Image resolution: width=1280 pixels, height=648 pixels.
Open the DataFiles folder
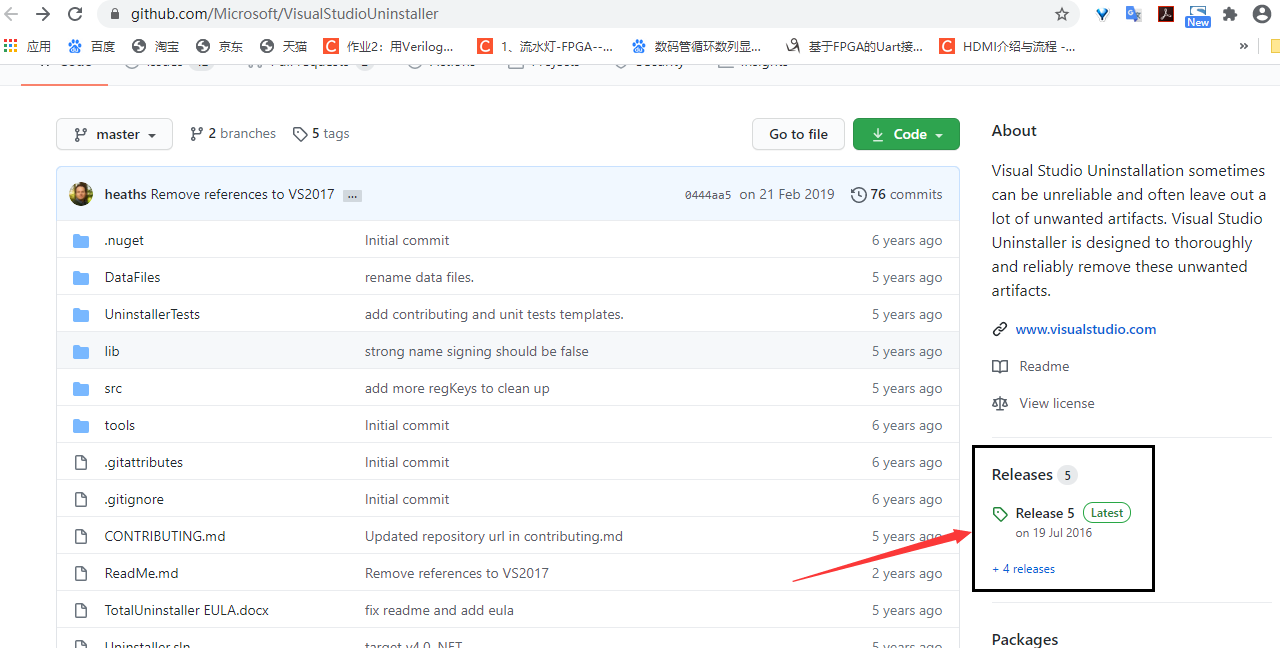[x=132, y=277]
